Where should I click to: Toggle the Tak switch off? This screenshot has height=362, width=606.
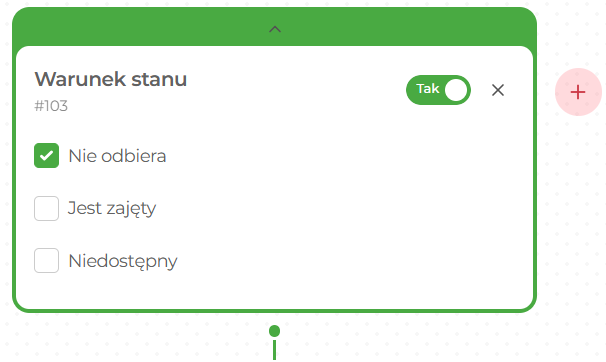tap(438, 90)
